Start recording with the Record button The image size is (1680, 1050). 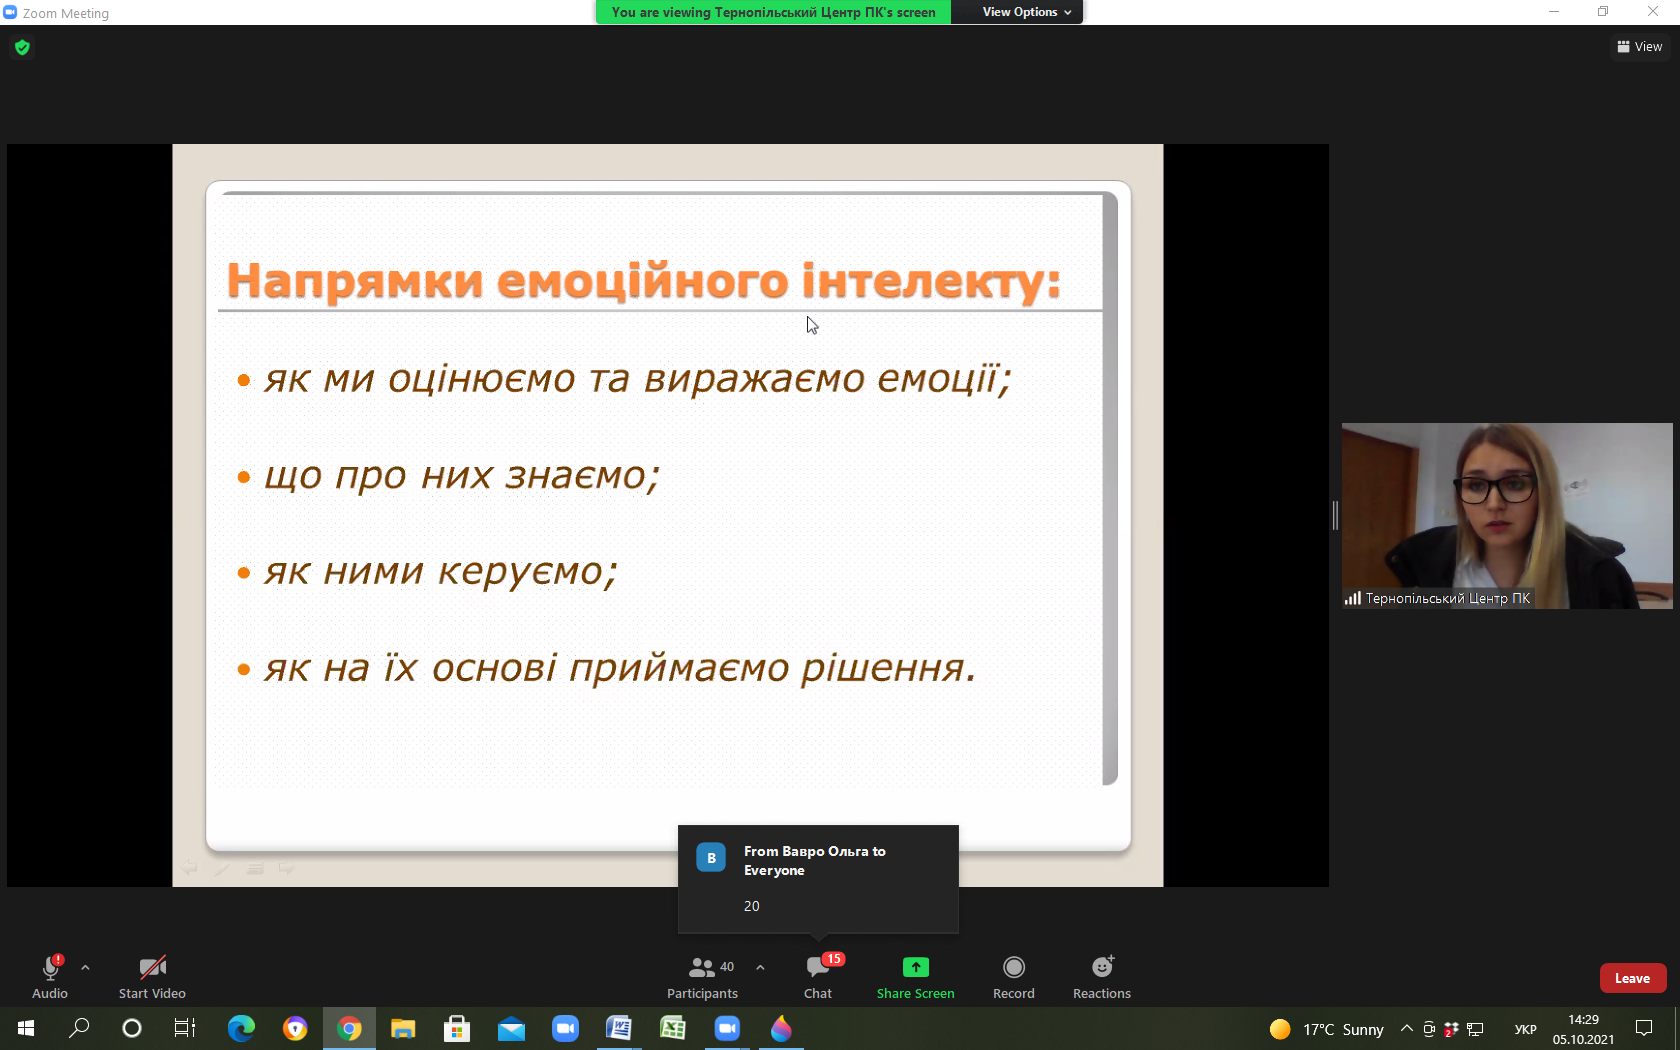1013,976
